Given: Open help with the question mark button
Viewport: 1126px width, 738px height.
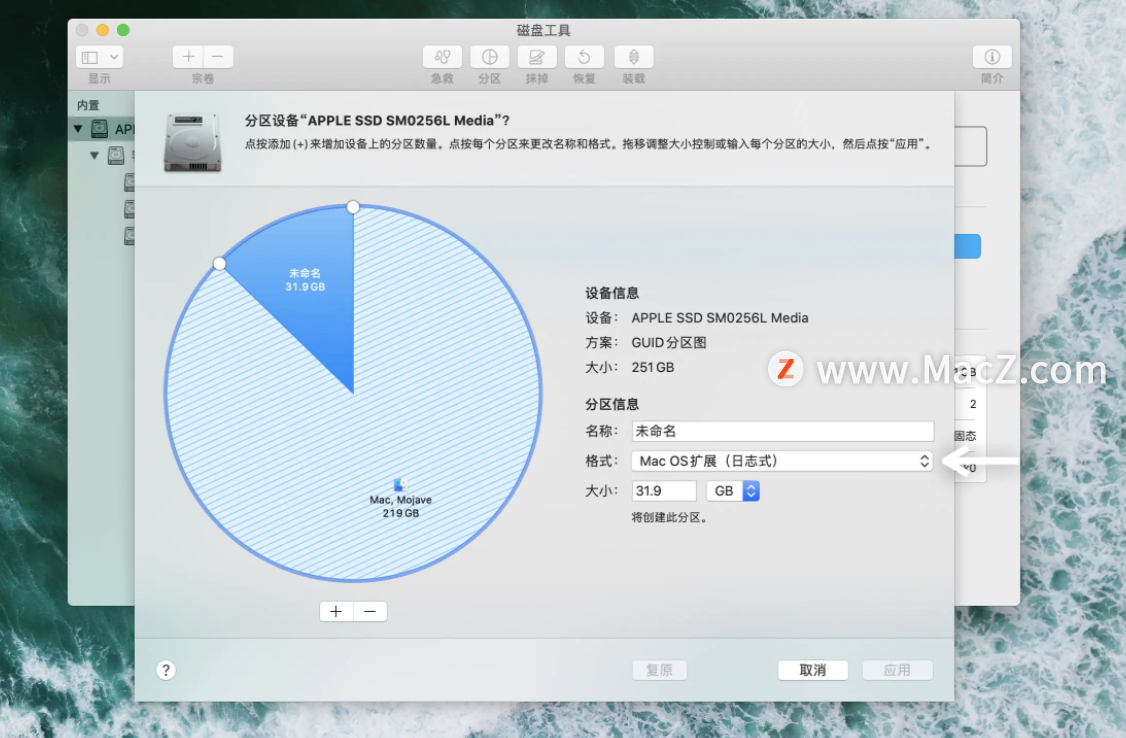Looking at the screenshot, I should pos(166,670).
